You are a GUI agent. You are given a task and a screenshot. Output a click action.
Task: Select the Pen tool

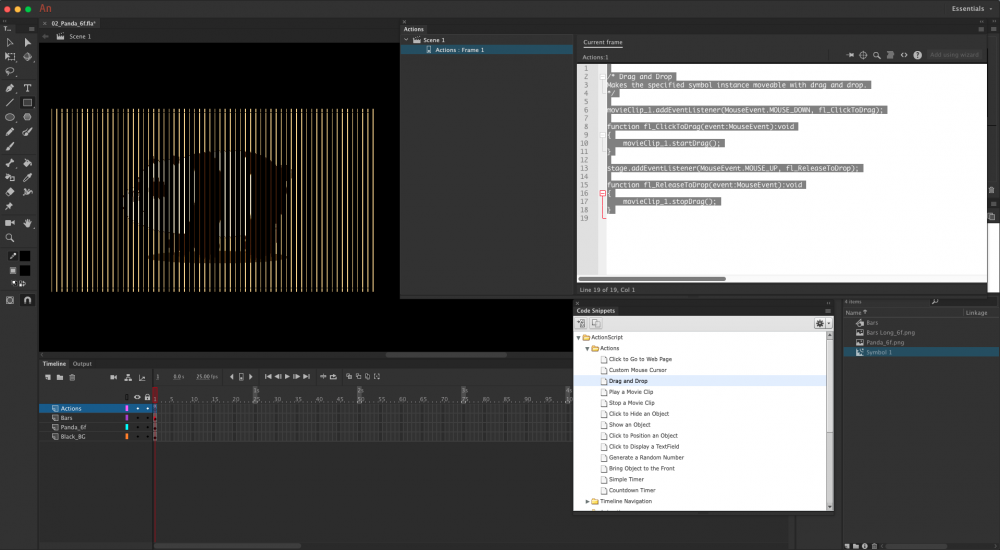point(10,88)
